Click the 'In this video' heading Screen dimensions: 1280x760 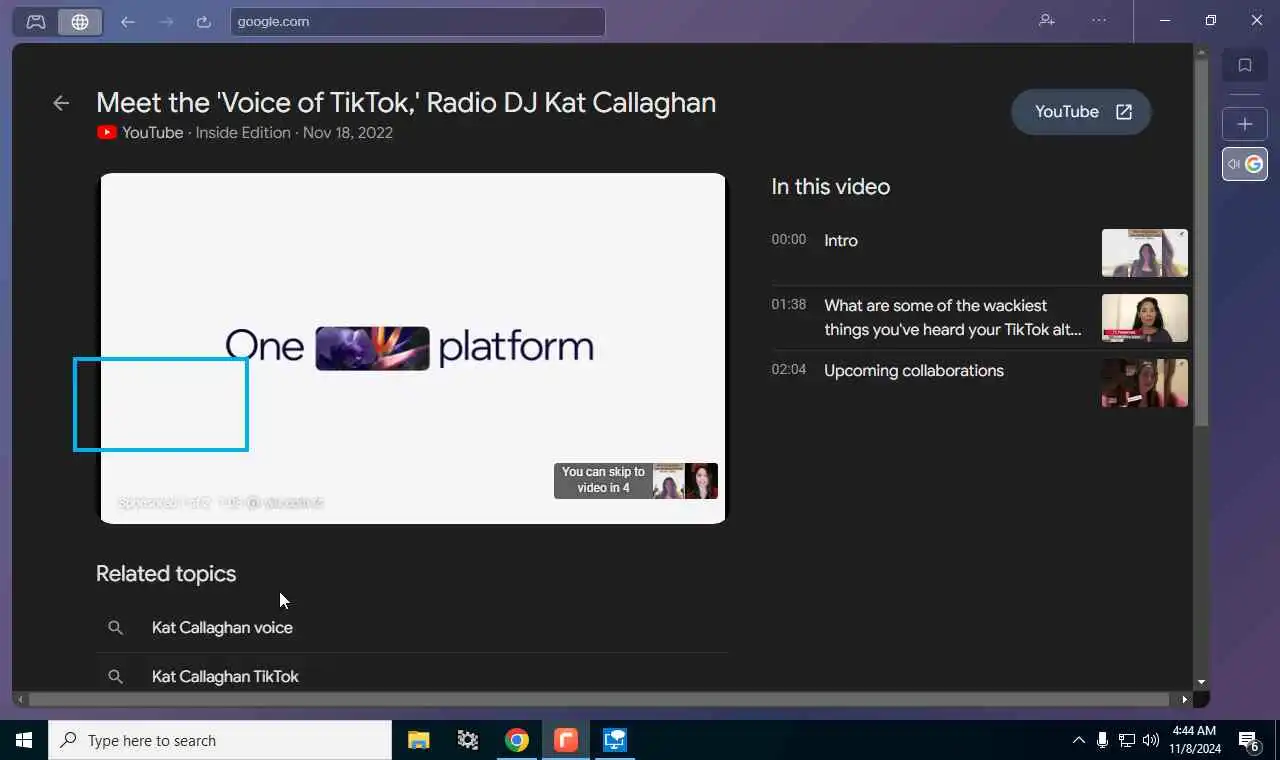[x=830, y=187]
